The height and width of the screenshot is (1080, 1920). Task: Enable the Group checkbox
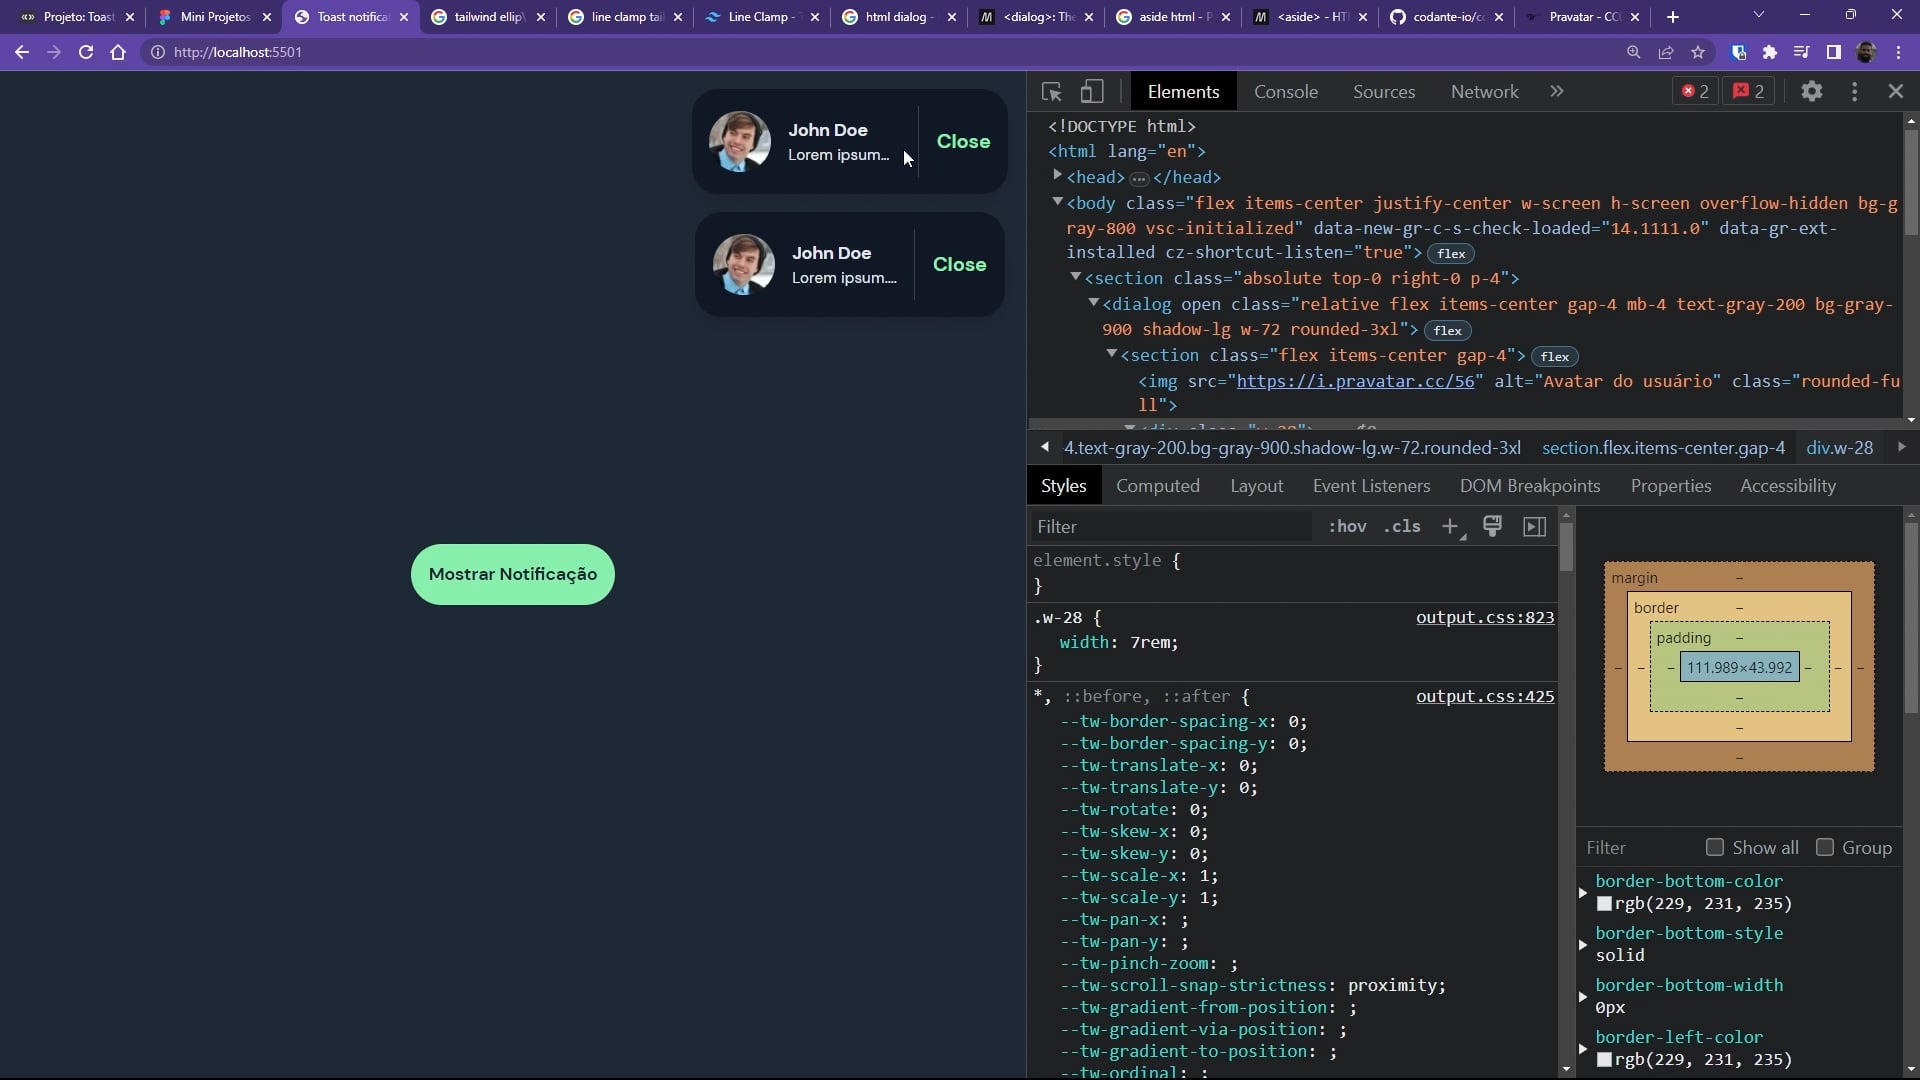click(1825, 848)
